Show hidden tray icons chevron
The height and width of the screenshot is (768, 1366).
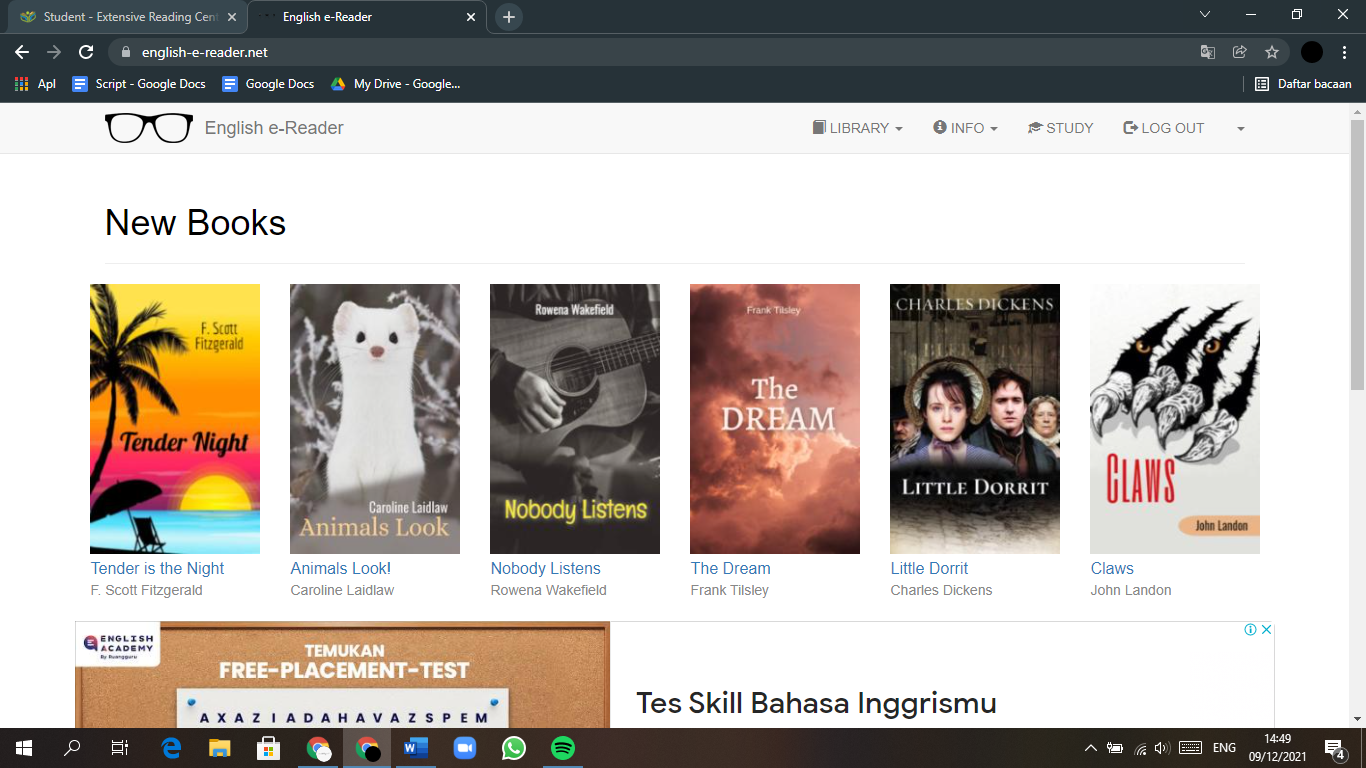click(x=1091, y=748)
